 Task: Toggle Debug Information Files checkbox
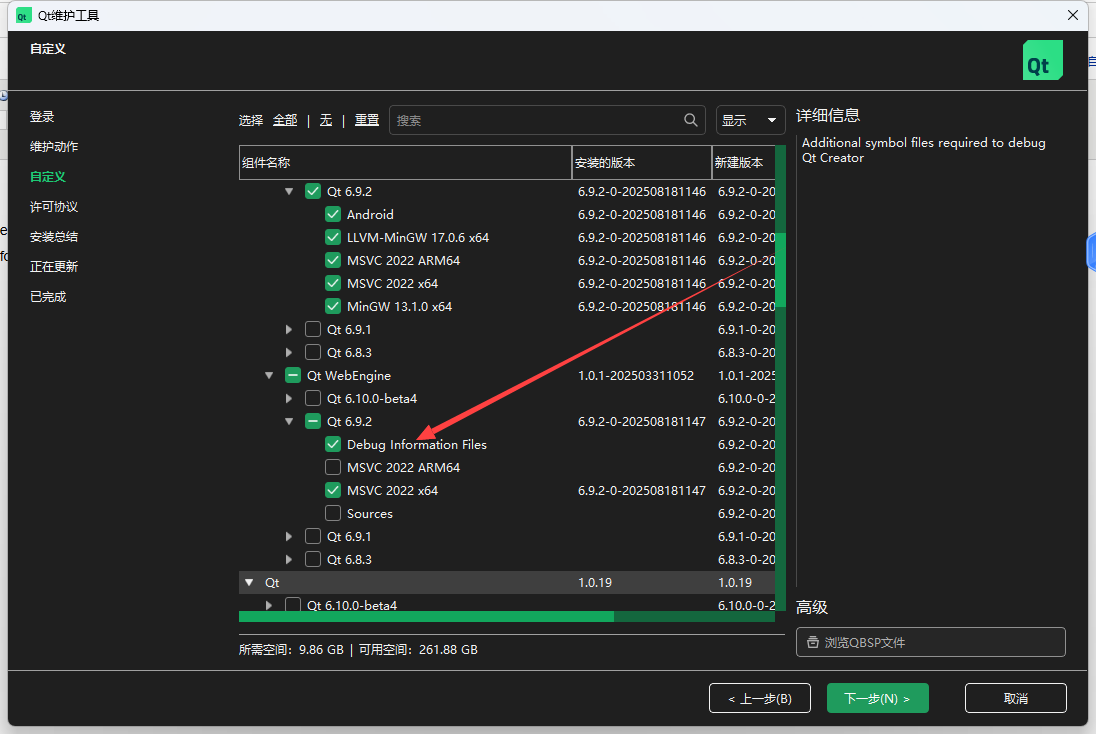pos(333,445)
